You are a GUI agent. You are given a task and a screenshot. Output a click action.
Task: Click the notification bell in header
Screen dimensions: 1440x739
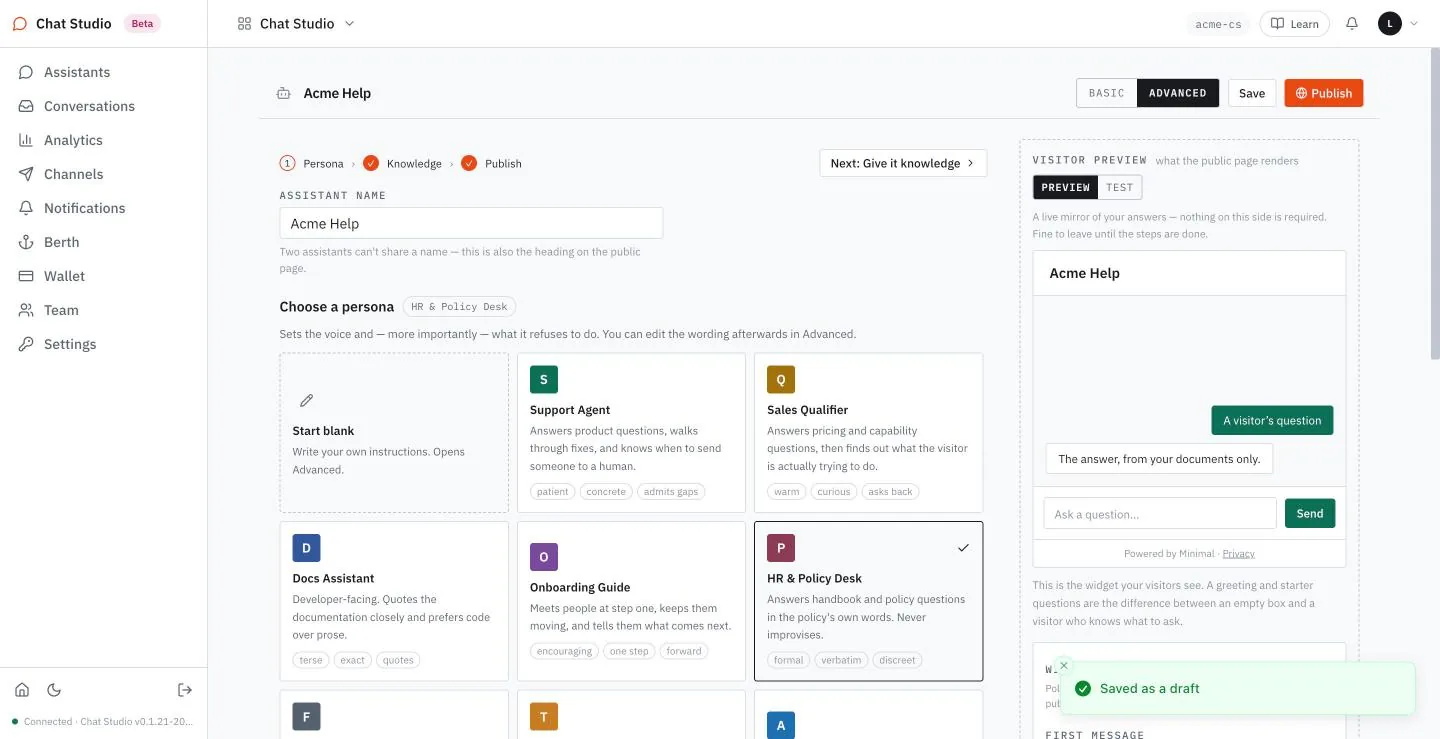point(1352,24)
